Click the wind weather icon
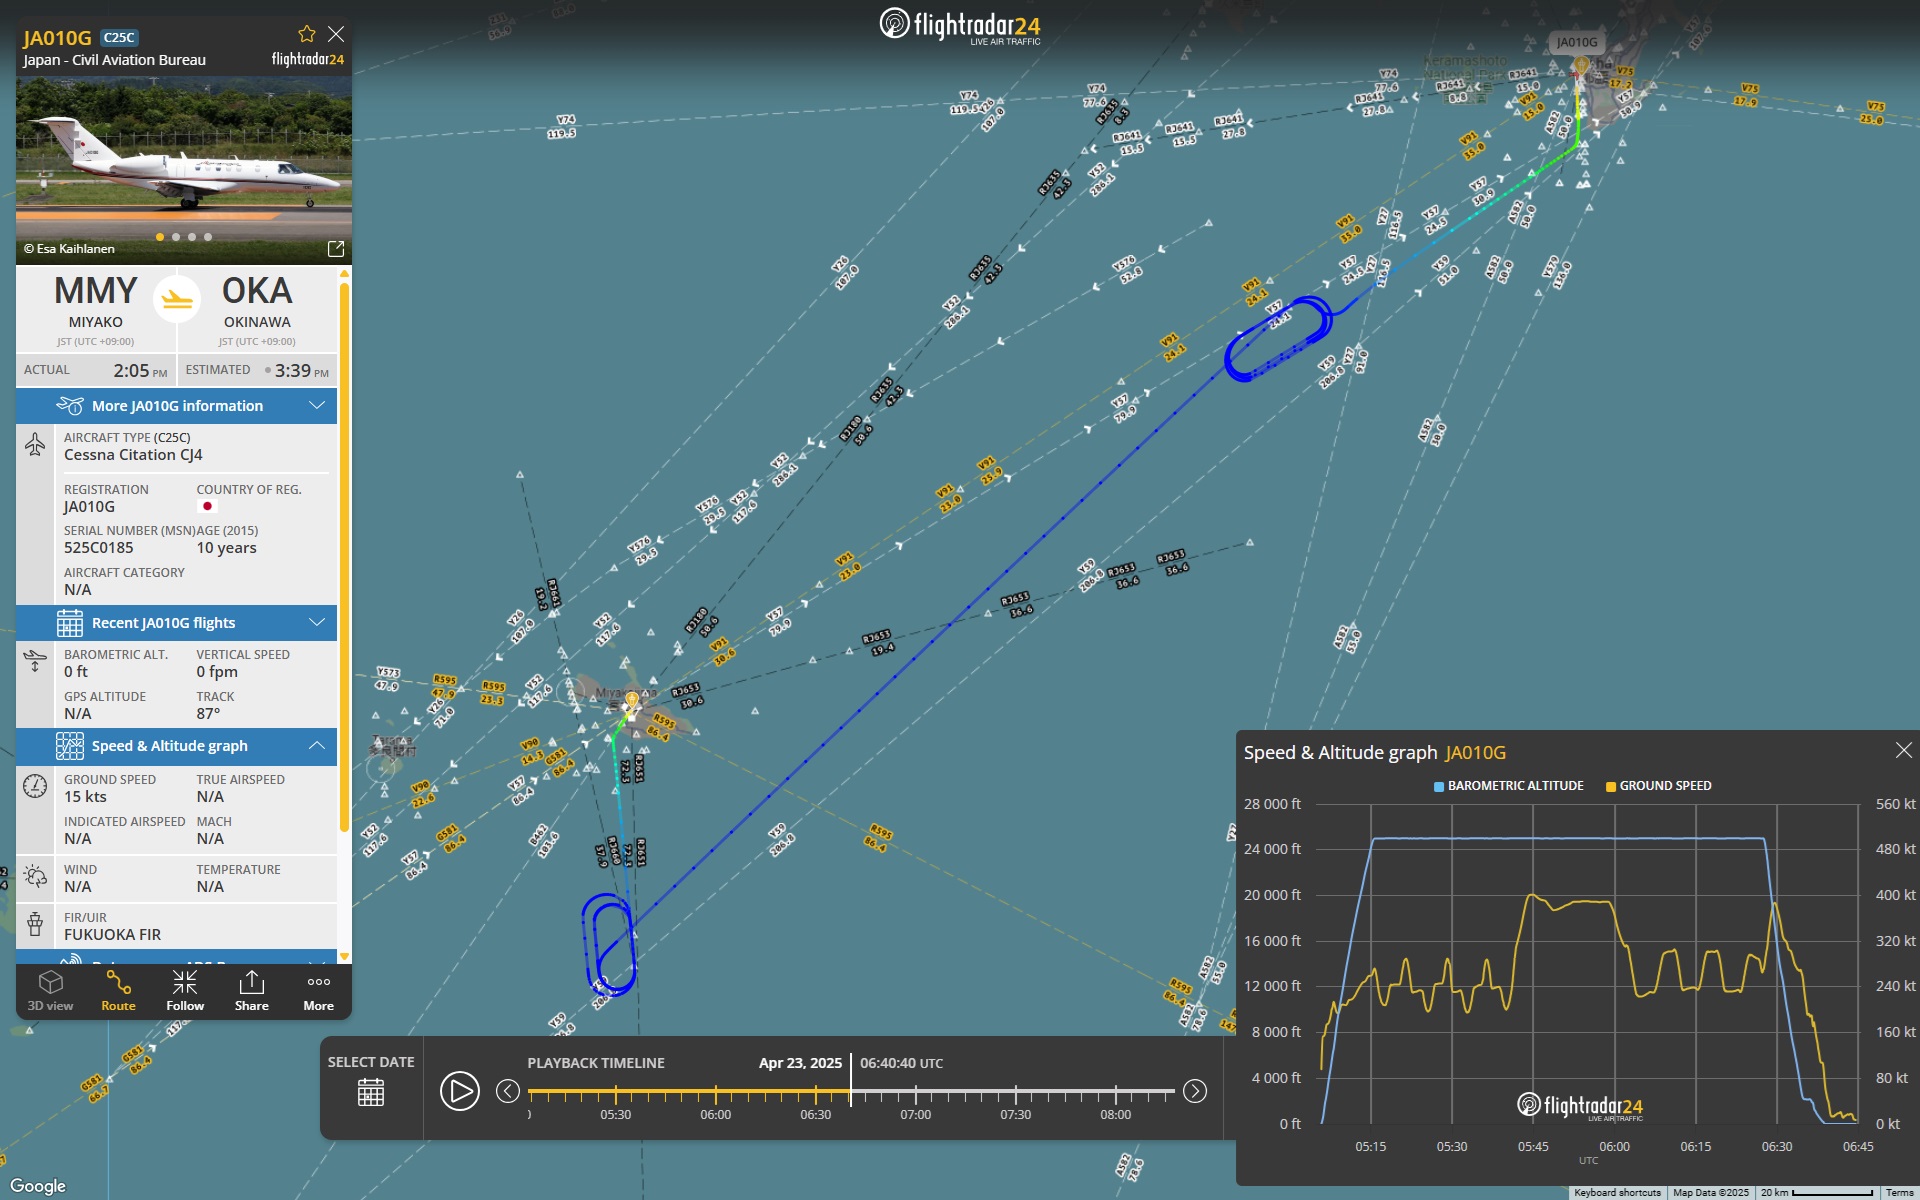The height and width of the screenshot is (1200, 1920). click(35, 877)
